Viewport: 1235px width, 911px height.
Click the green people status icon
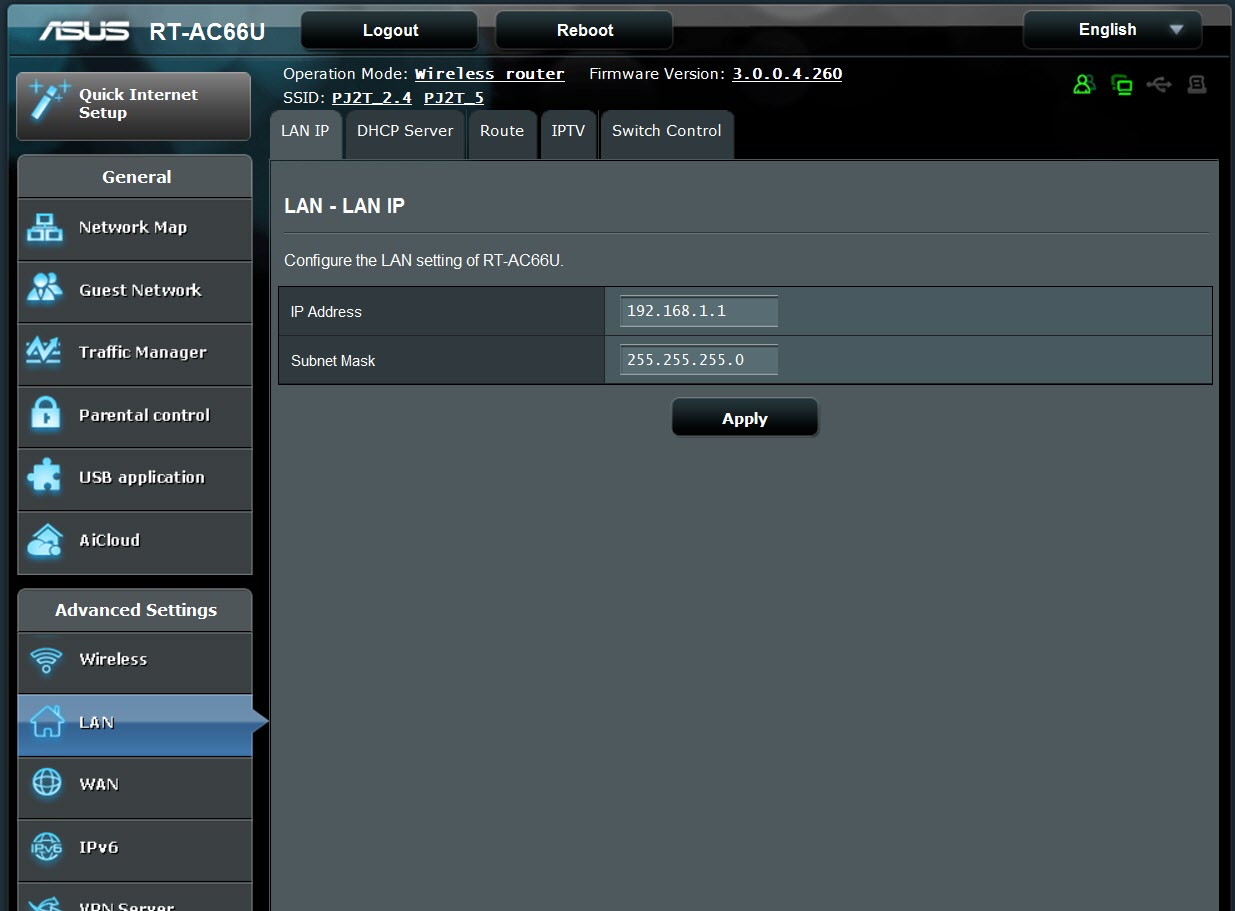pos(1084,85)
